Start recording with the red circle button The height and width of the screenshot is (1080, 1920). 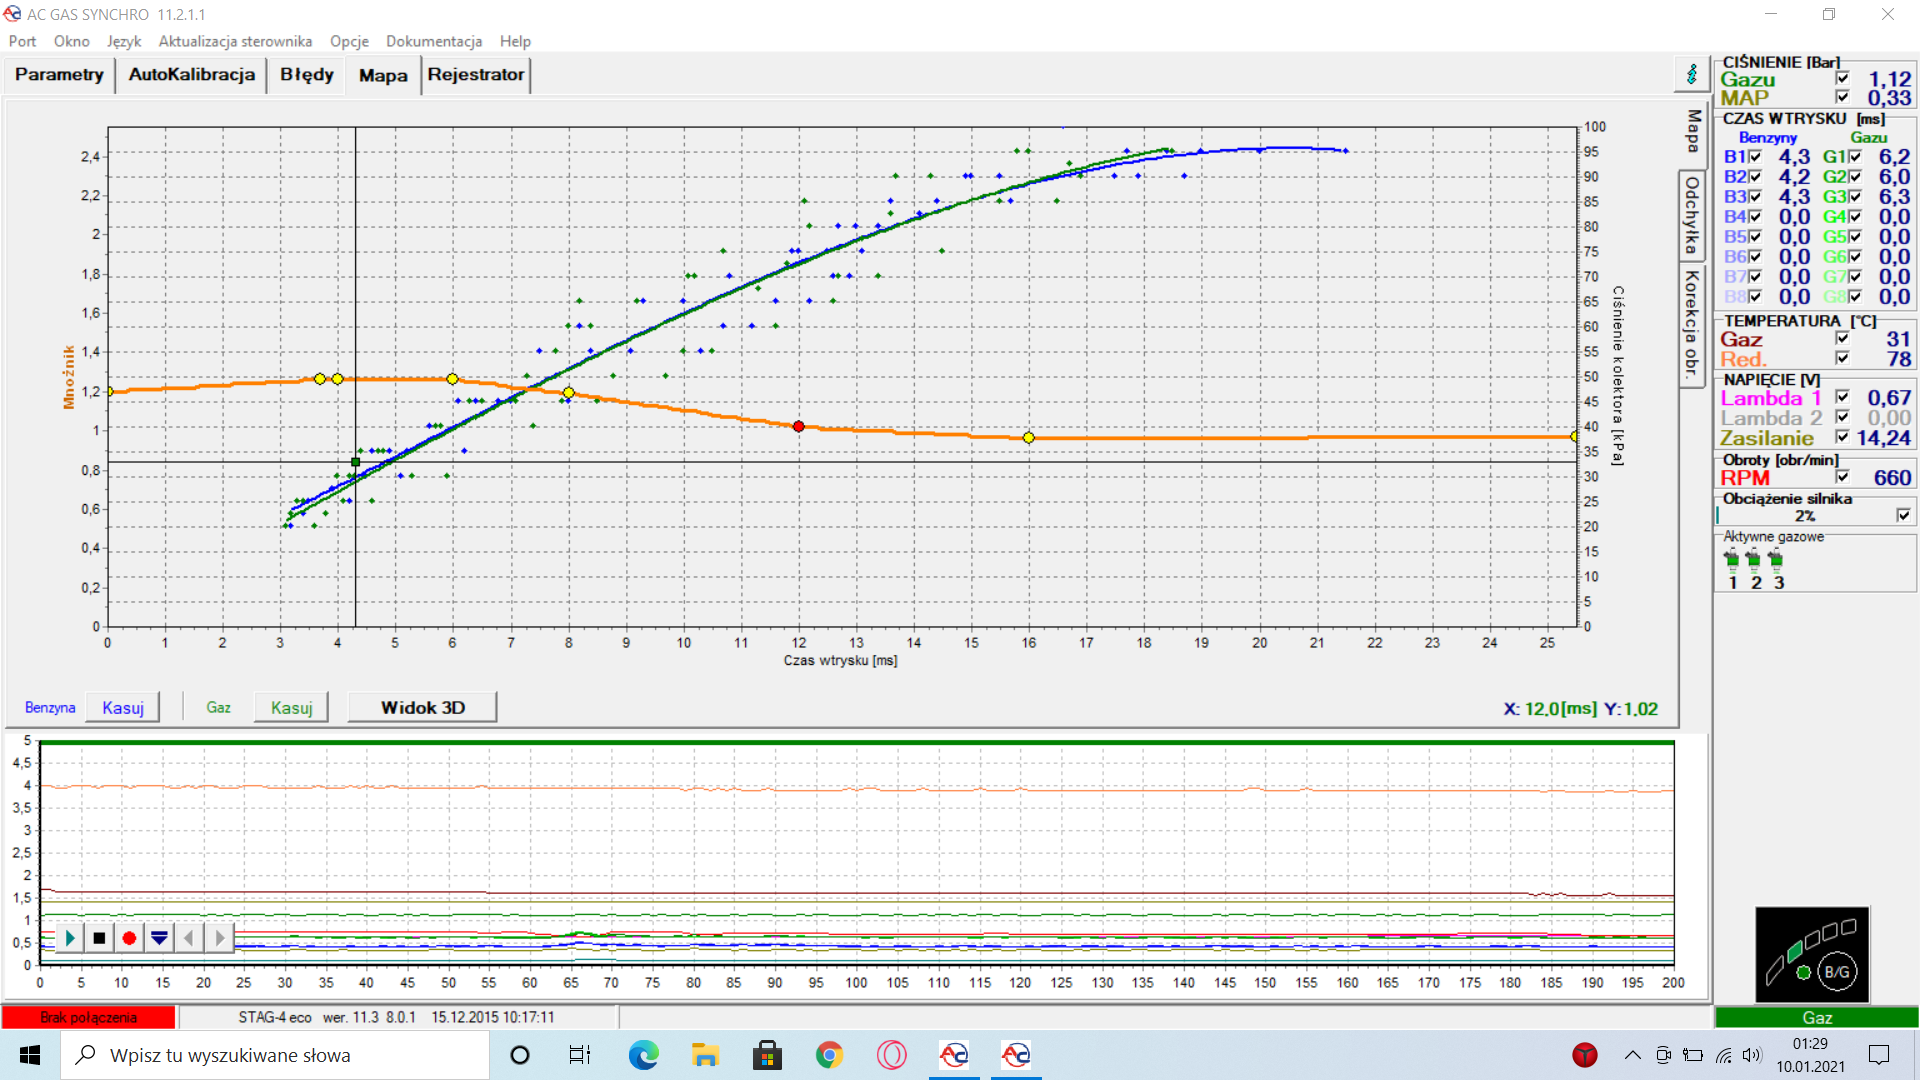point(129,938)
